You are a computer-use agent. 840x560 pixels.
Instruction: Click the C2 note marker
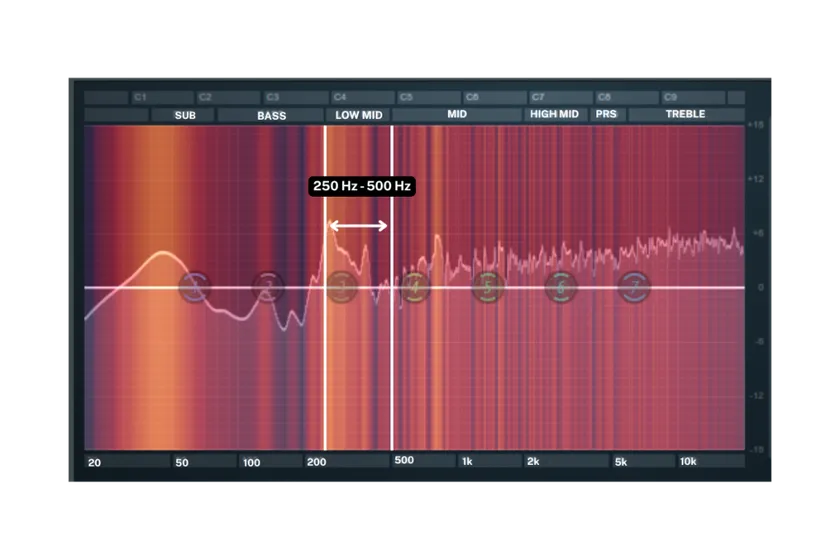point(205,97)
